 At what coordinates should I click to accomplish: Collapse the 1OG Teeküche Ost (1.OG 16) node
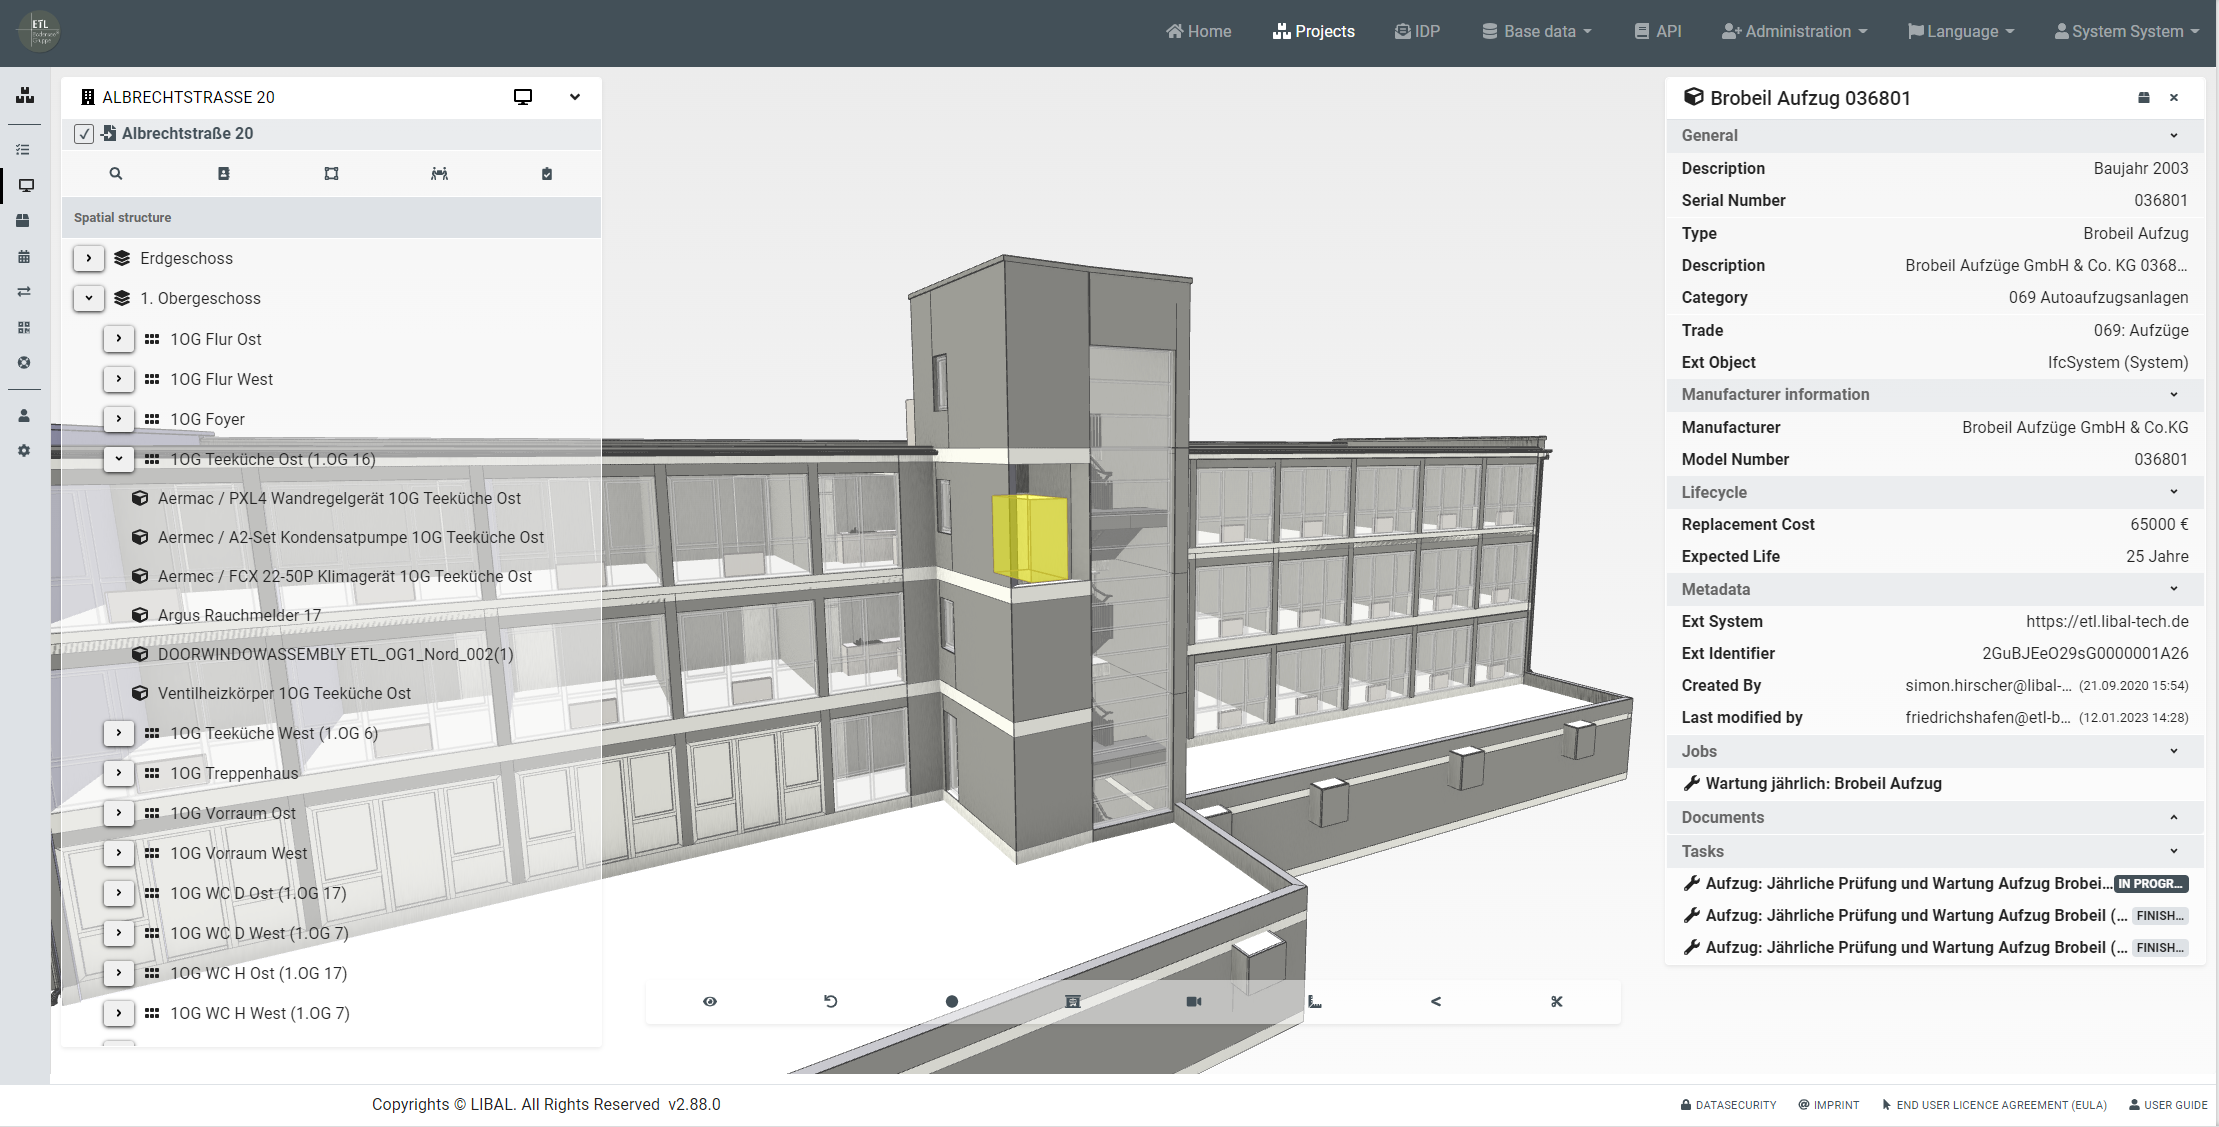(x=119, y=459)
